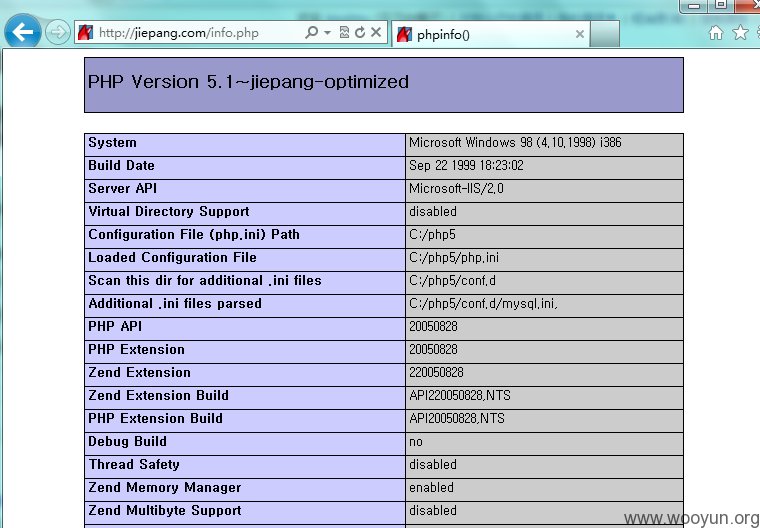Select the PHP Extension Build label
This screenshot has height=528, width=760.
coord(156,418)
